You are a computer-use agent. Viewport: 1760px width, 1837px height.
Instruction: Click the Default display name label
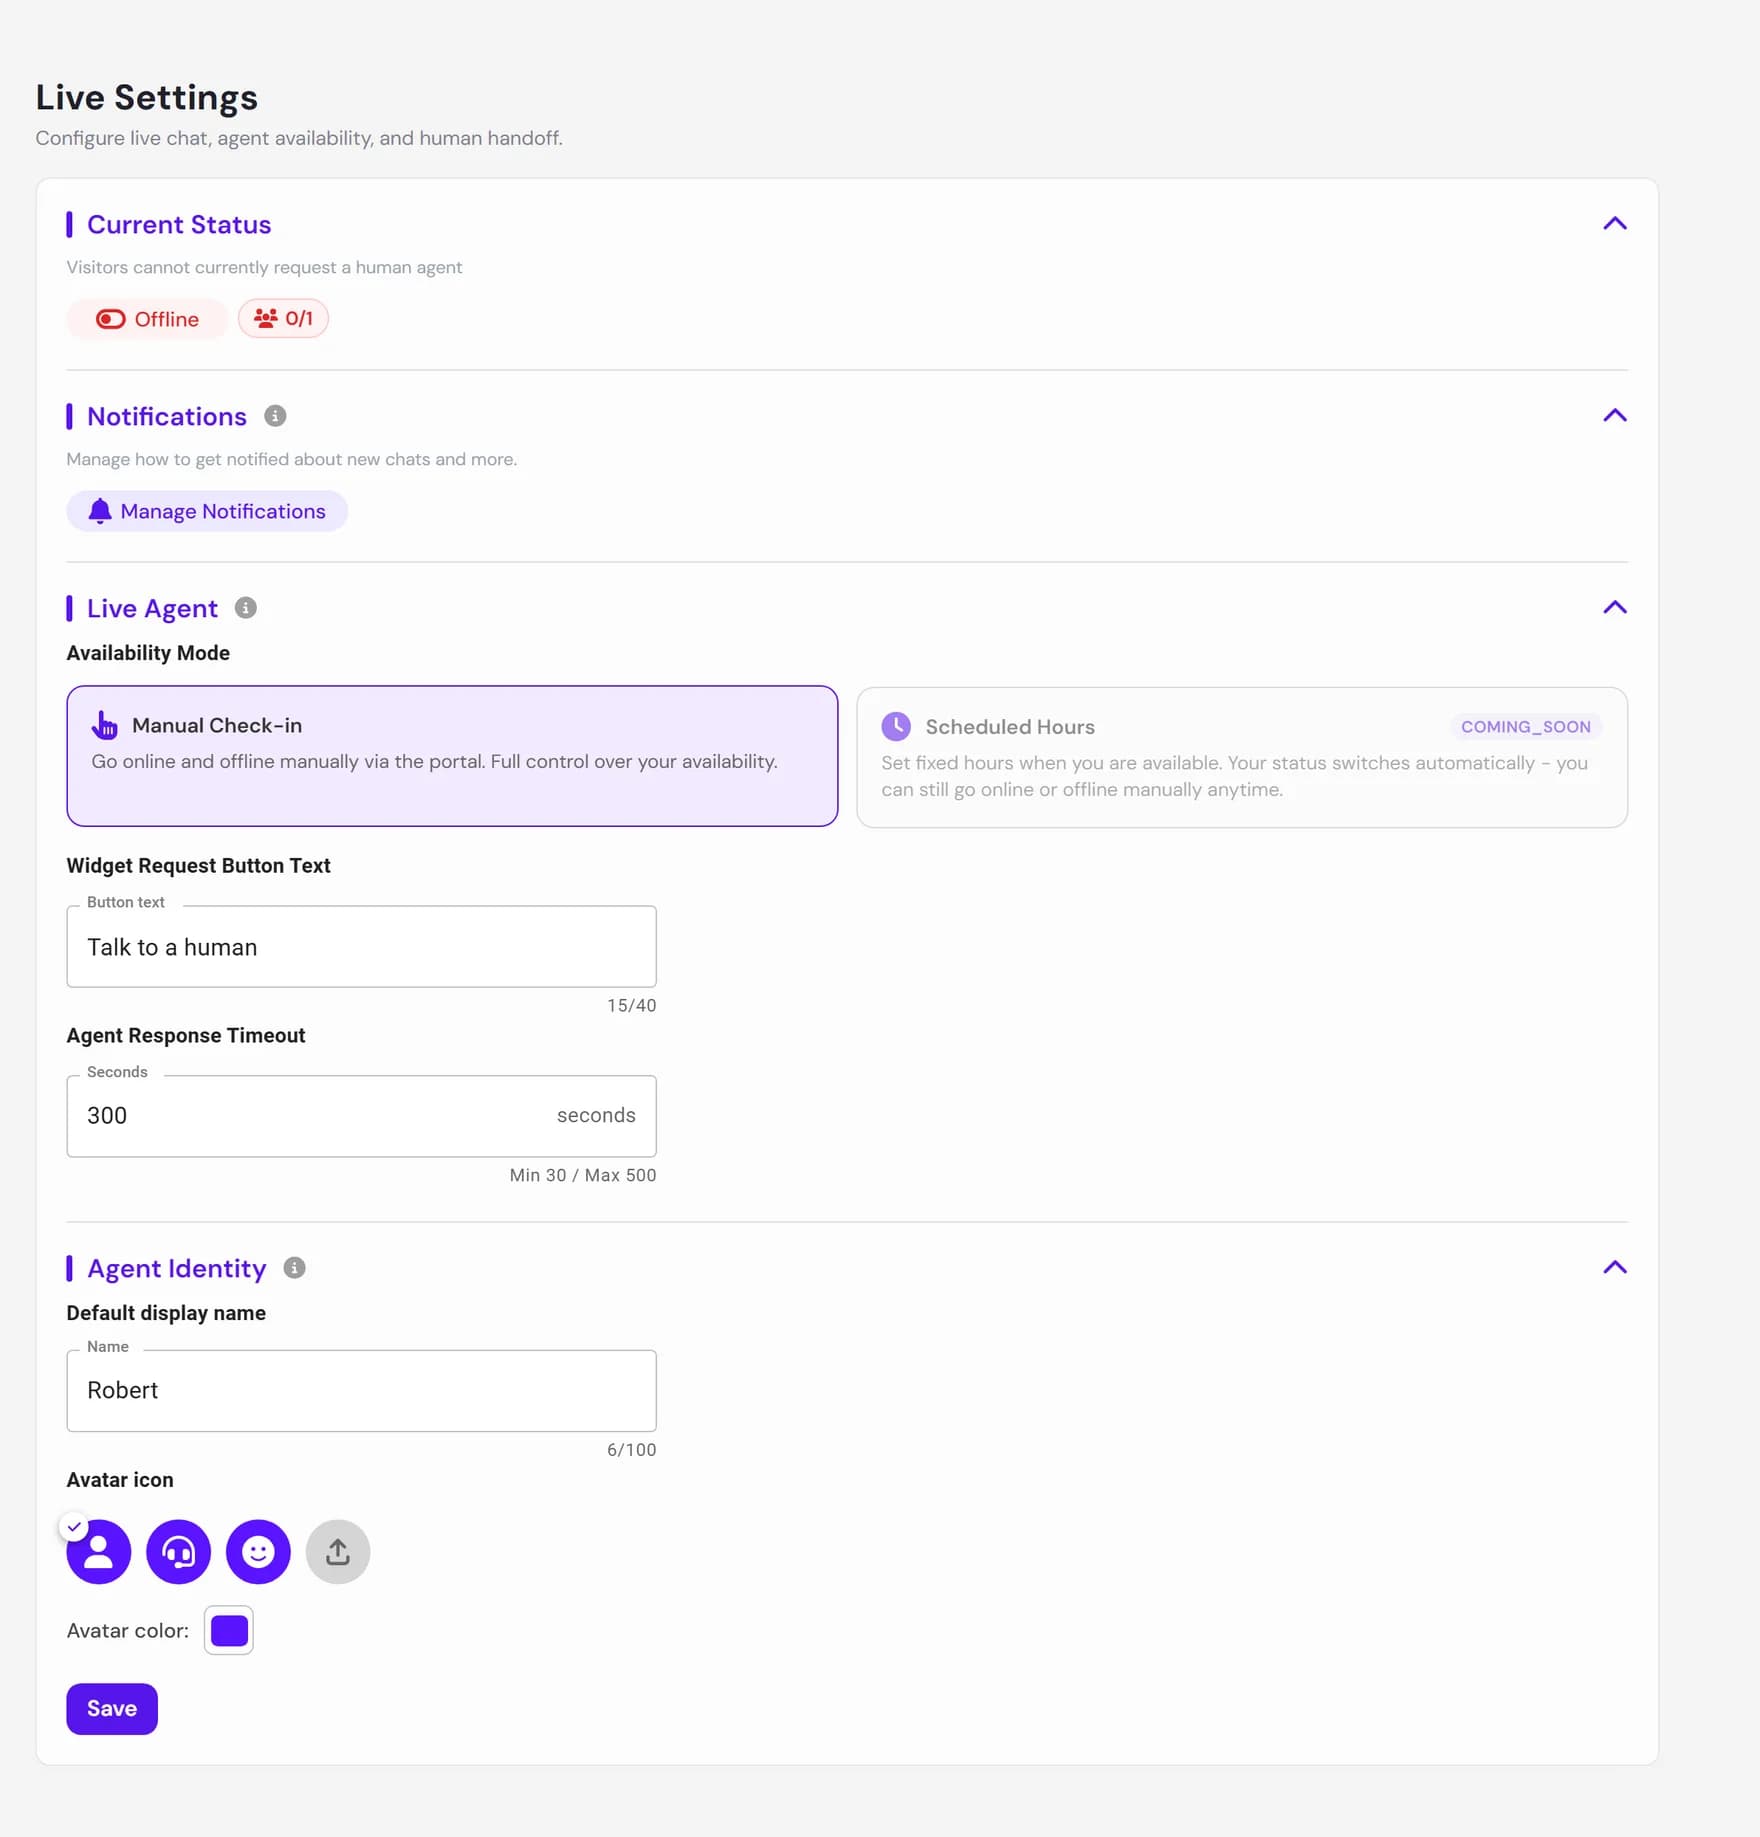coord(166,1313)
